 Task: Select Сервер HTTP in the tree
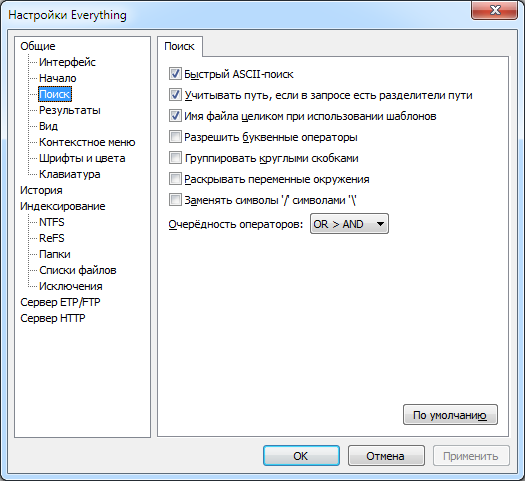tap(53, 318)
